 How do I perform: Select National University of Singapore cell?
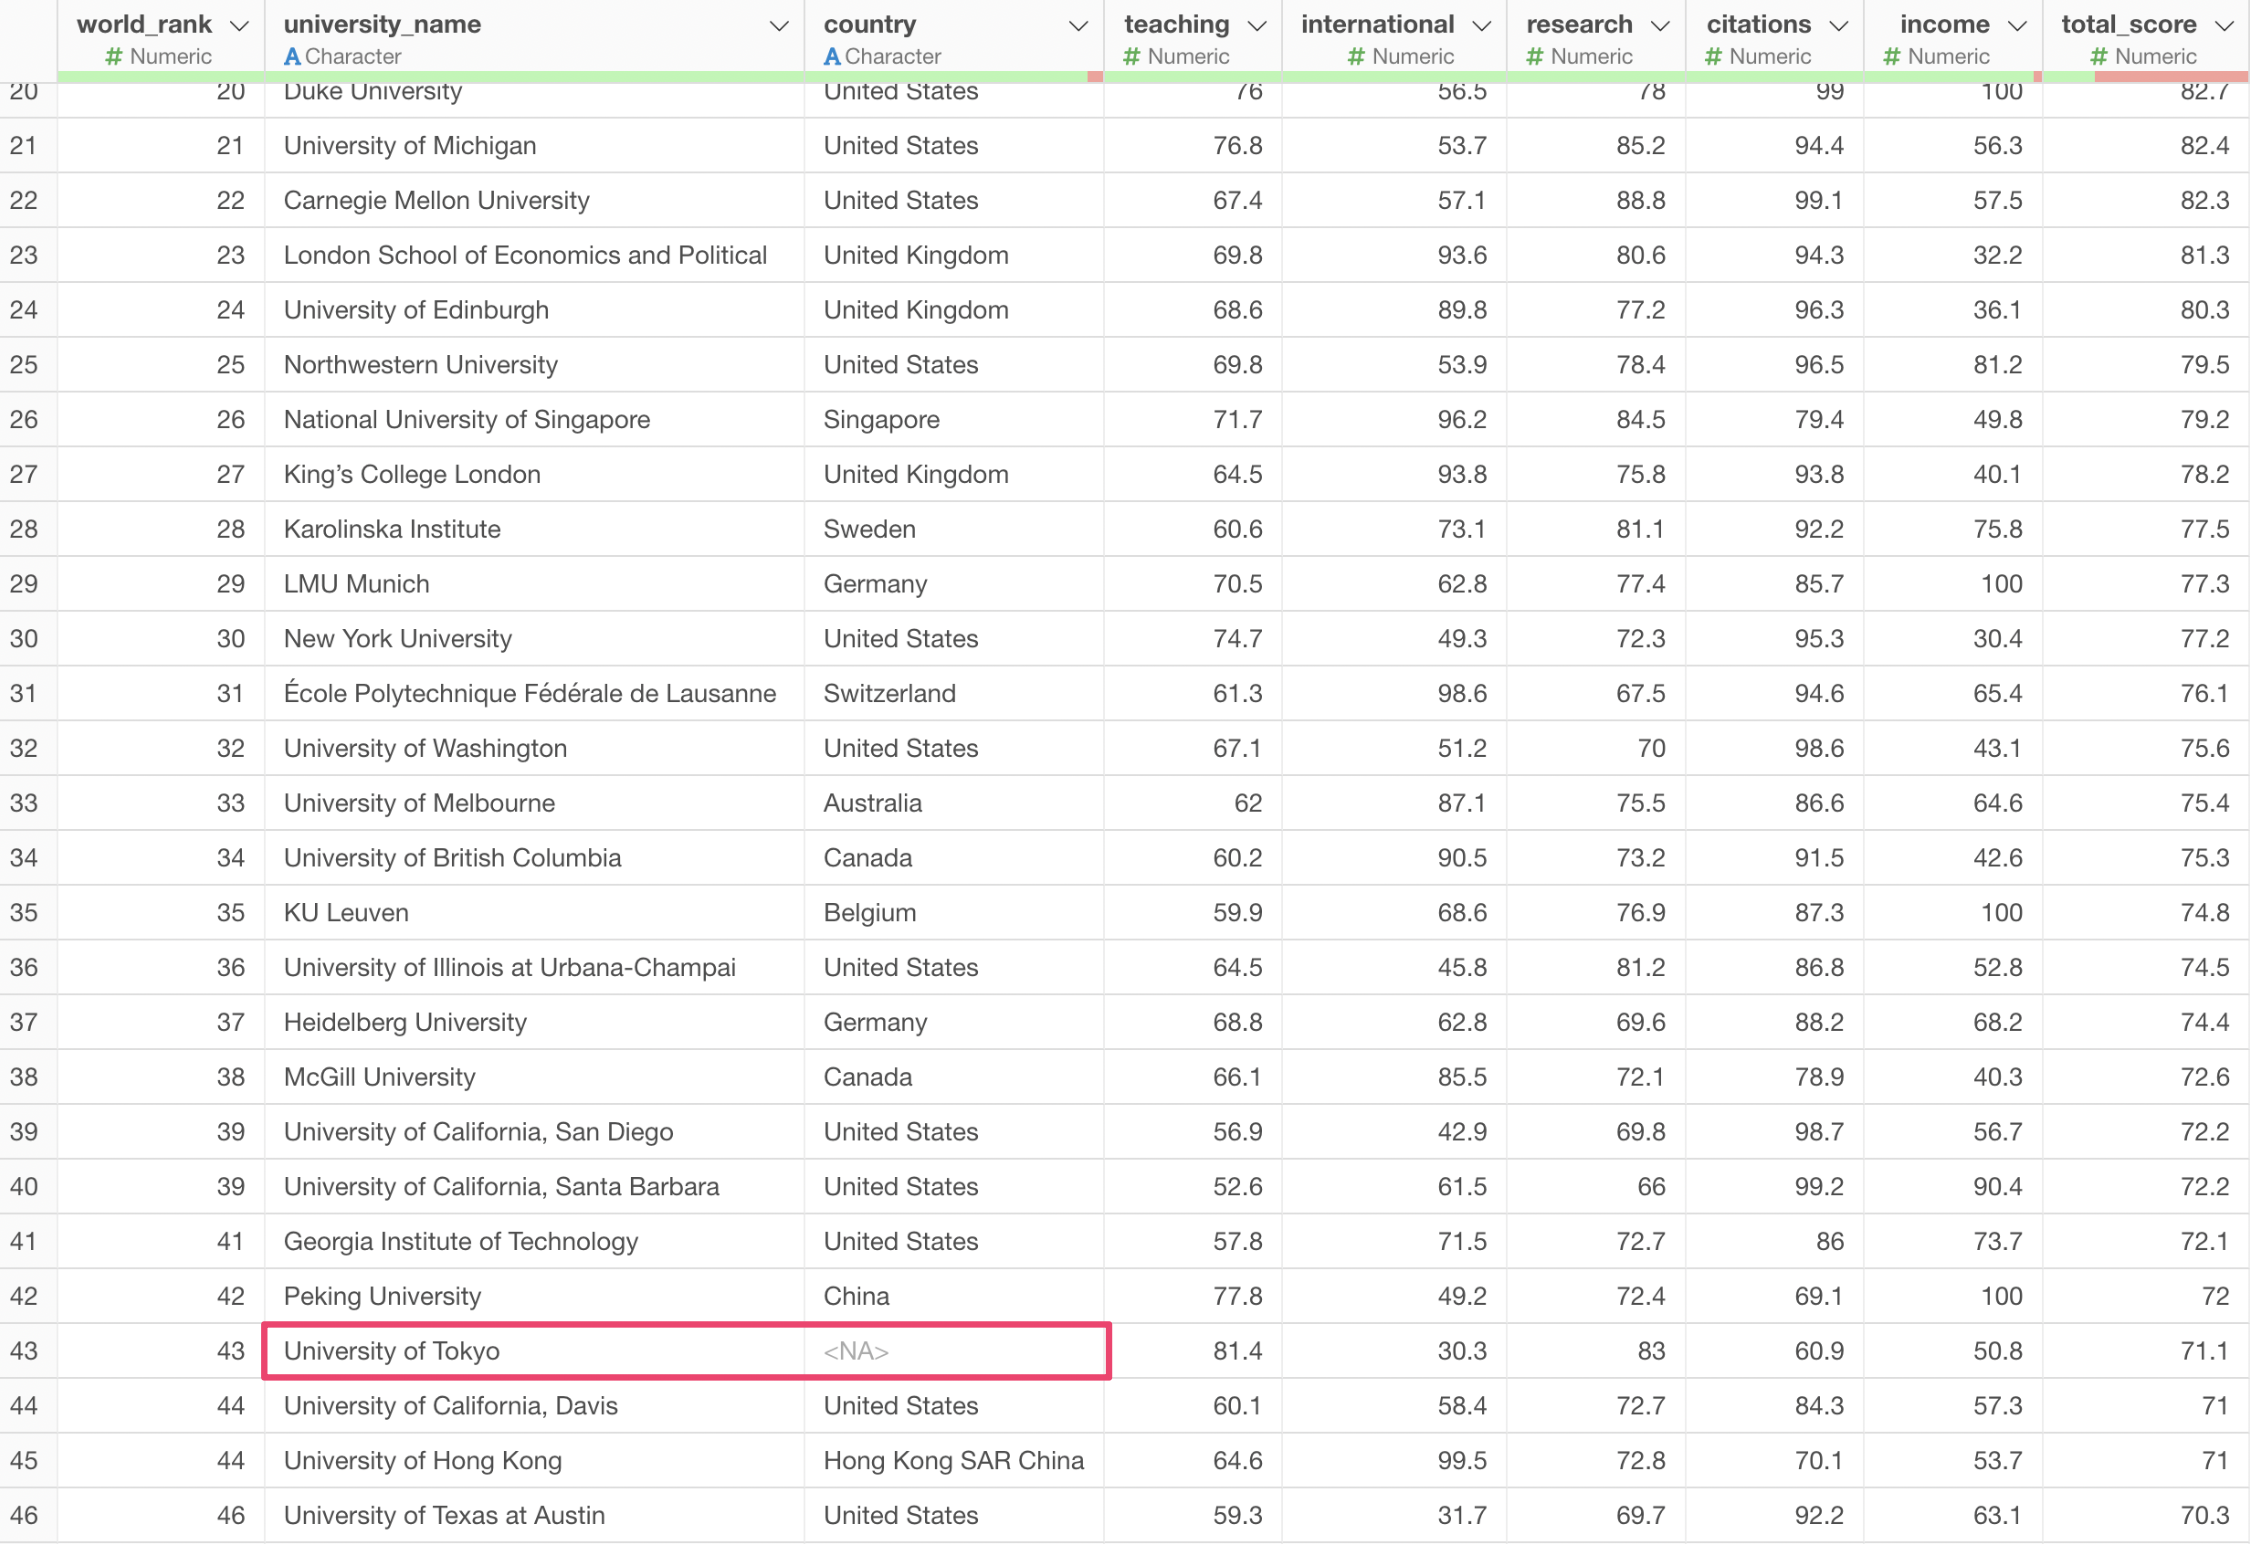coord(534,420)
